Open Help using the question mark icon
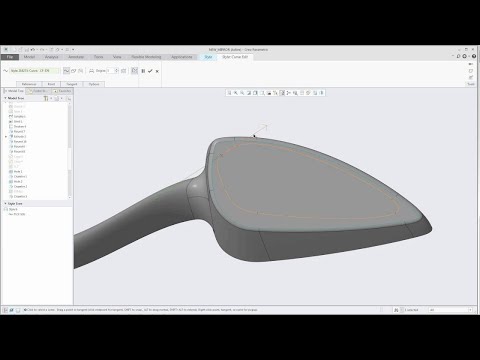This screenshot has height=360, width=480. click(x=474, y=56)
